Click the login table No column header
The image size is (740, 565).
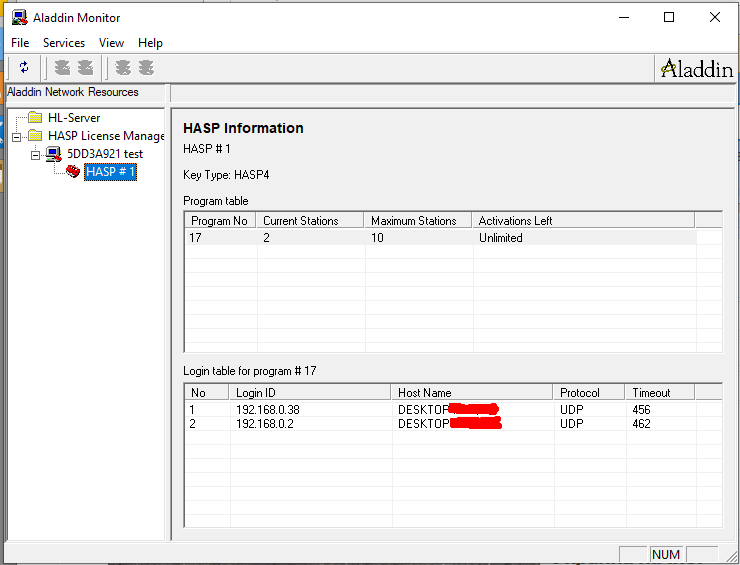click(207, 393)
